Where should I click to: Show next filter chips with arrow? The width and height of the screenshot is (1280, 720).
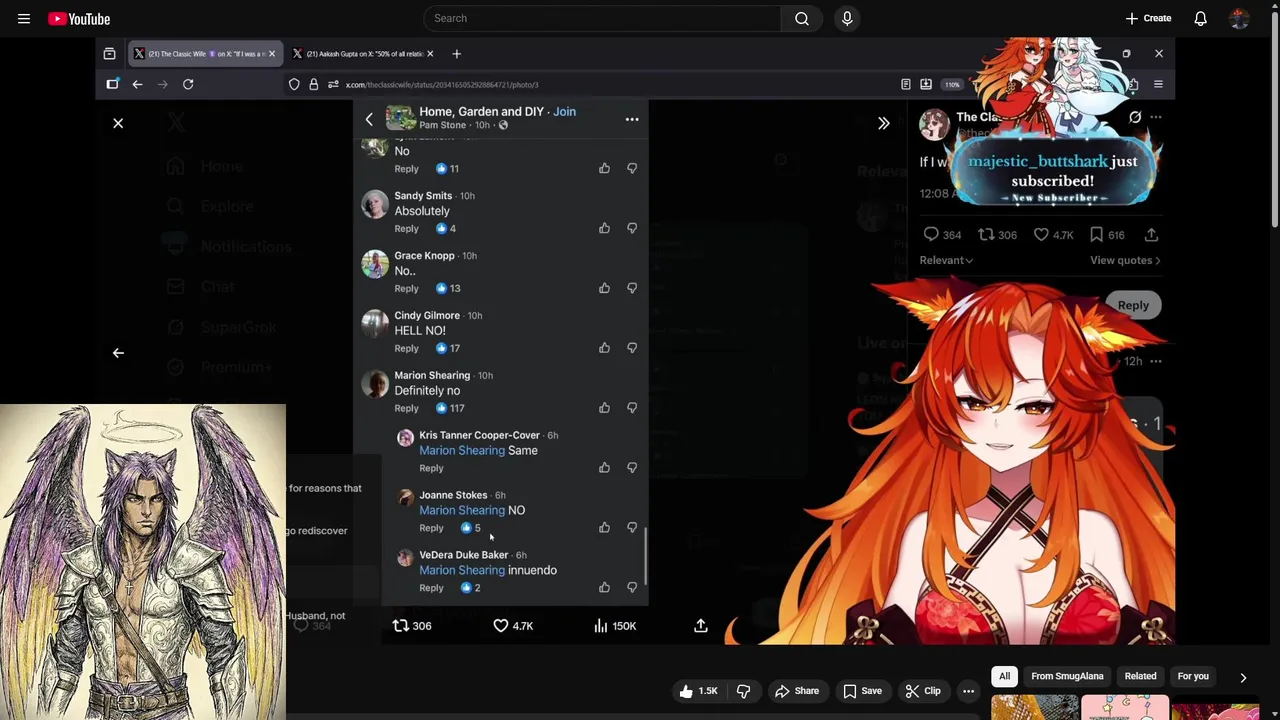coord(1243,677)
